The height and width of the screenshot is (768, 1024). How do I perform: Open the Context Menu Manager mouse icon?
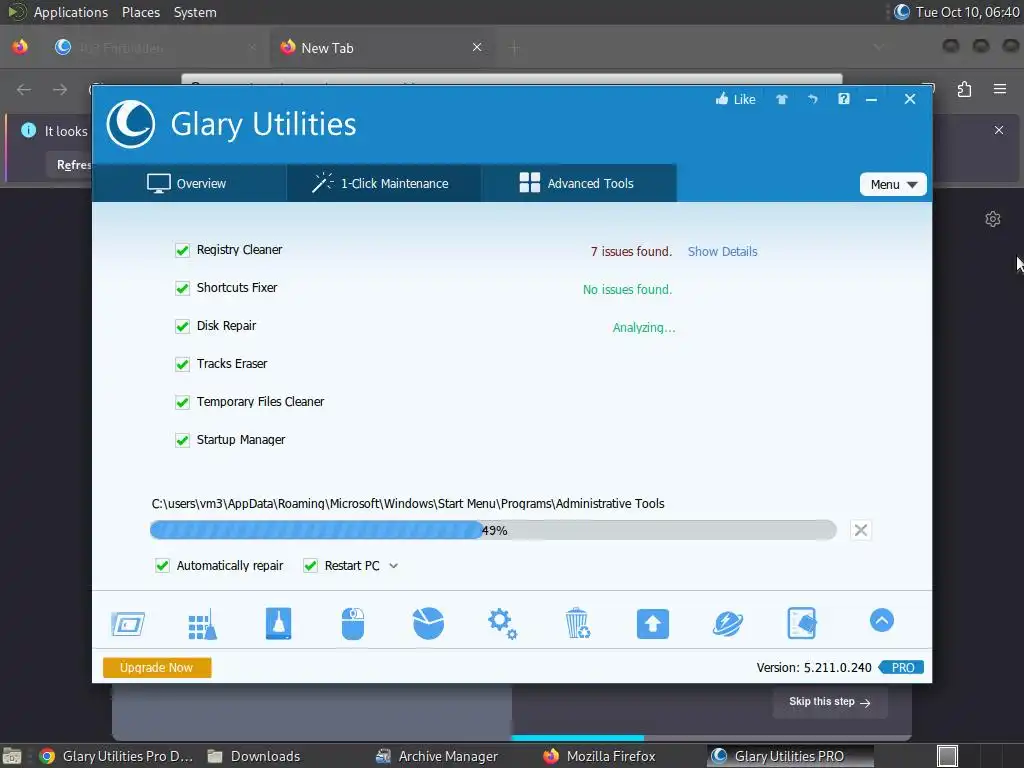(353, 624)
